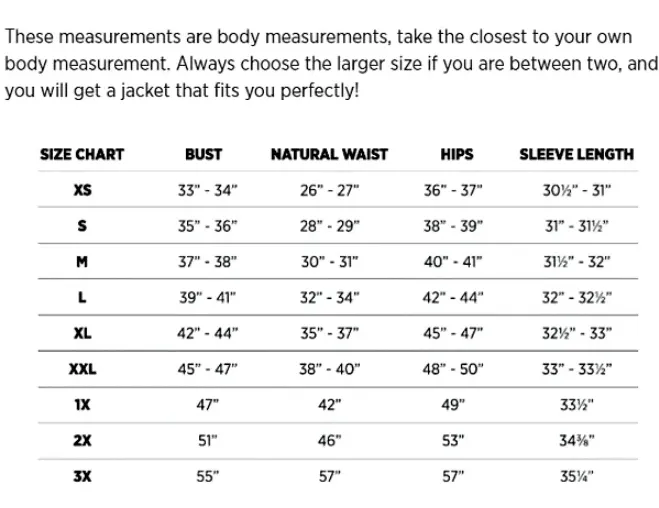Click the 45" - 47" hips measurement

click(453, 334)
